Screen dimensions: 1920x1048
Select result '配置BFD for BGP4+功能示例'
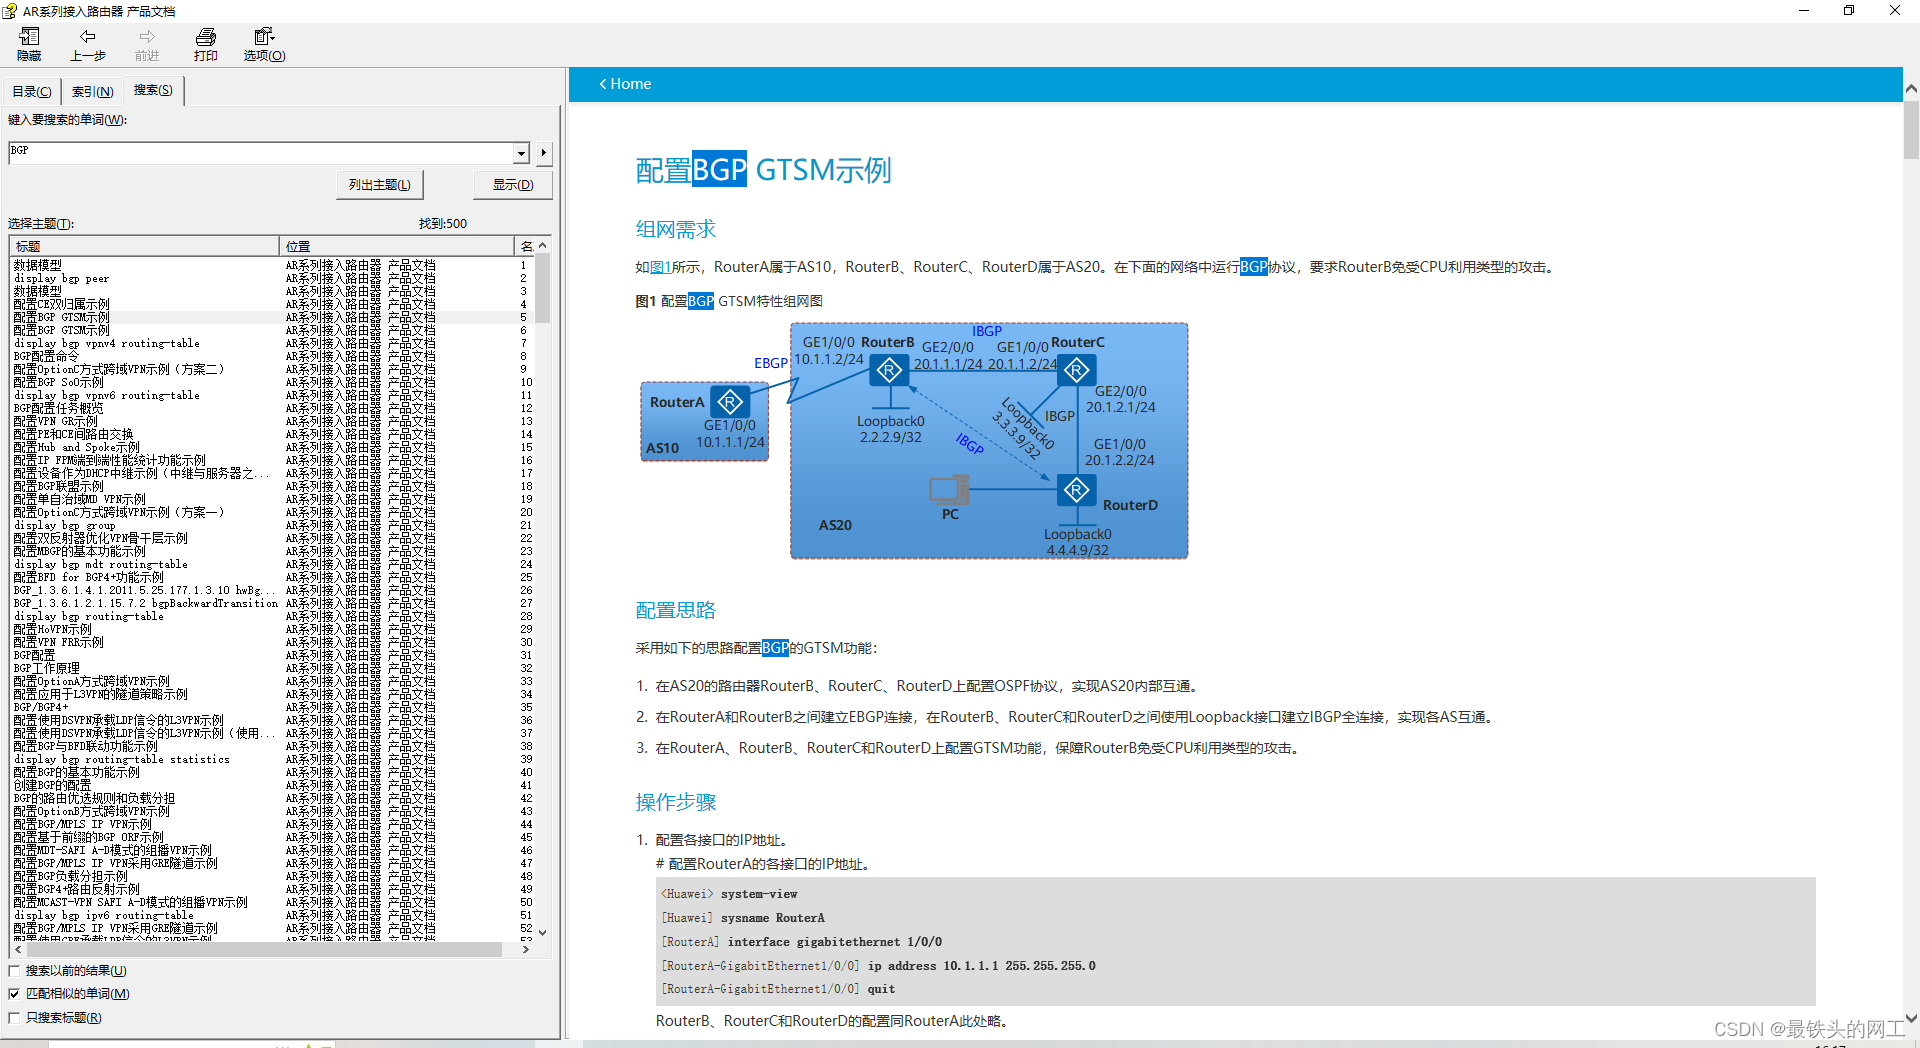coord(89,578)
